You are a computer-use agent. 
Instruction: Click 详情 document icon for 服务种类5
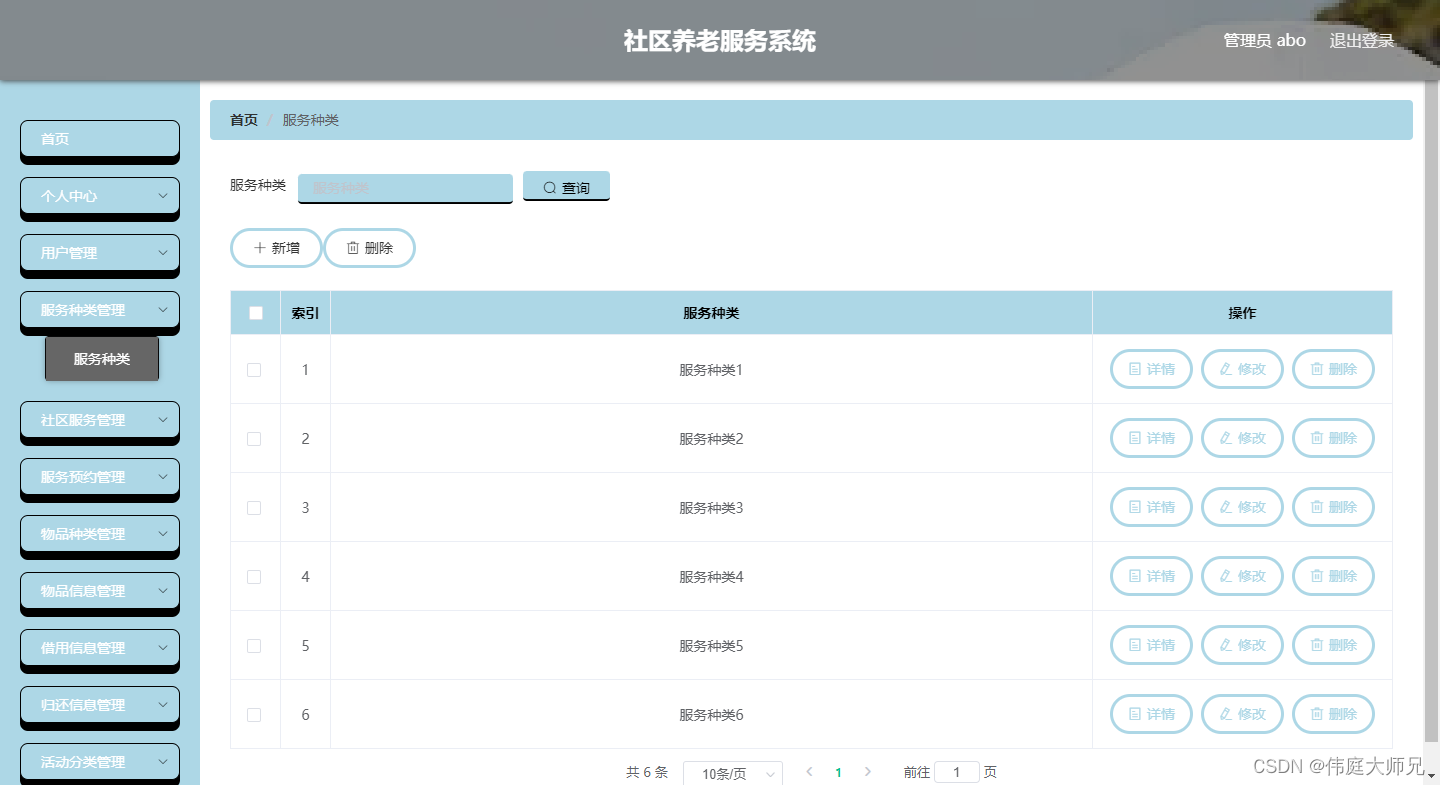(x=1135, y=645)
